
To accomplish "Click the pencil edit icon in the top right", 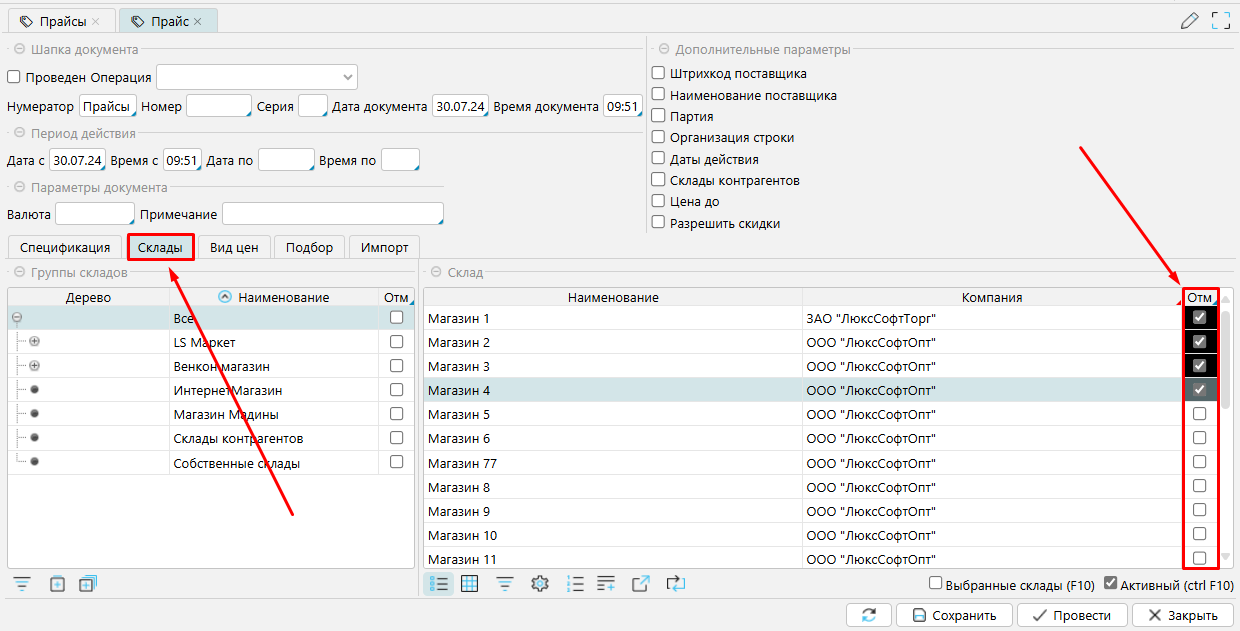I will coord(1189,20).
